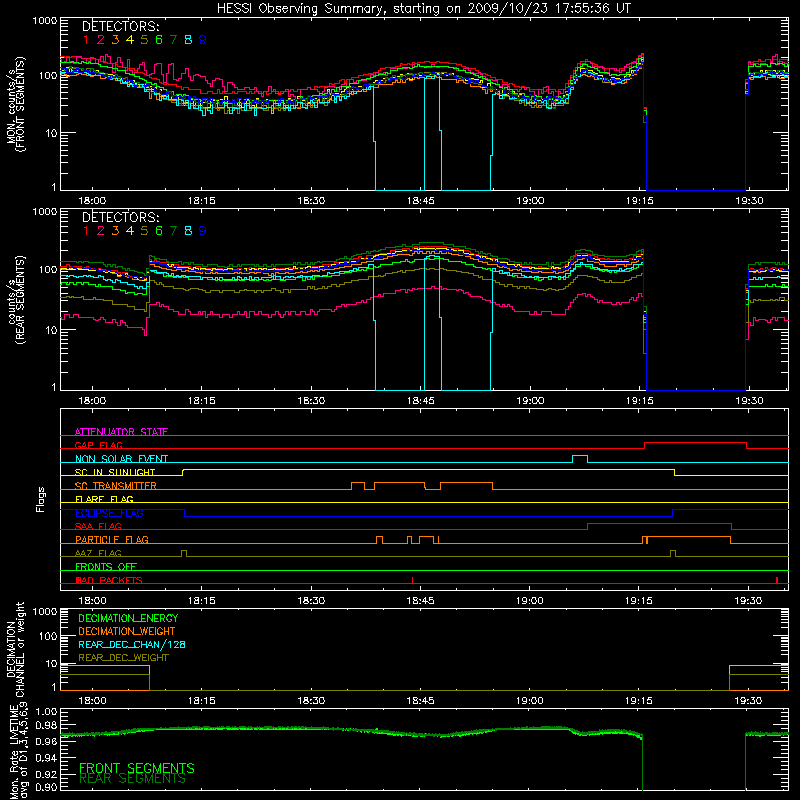
Task: Click the ECLIPSE FLAG label
Action: 109,513
